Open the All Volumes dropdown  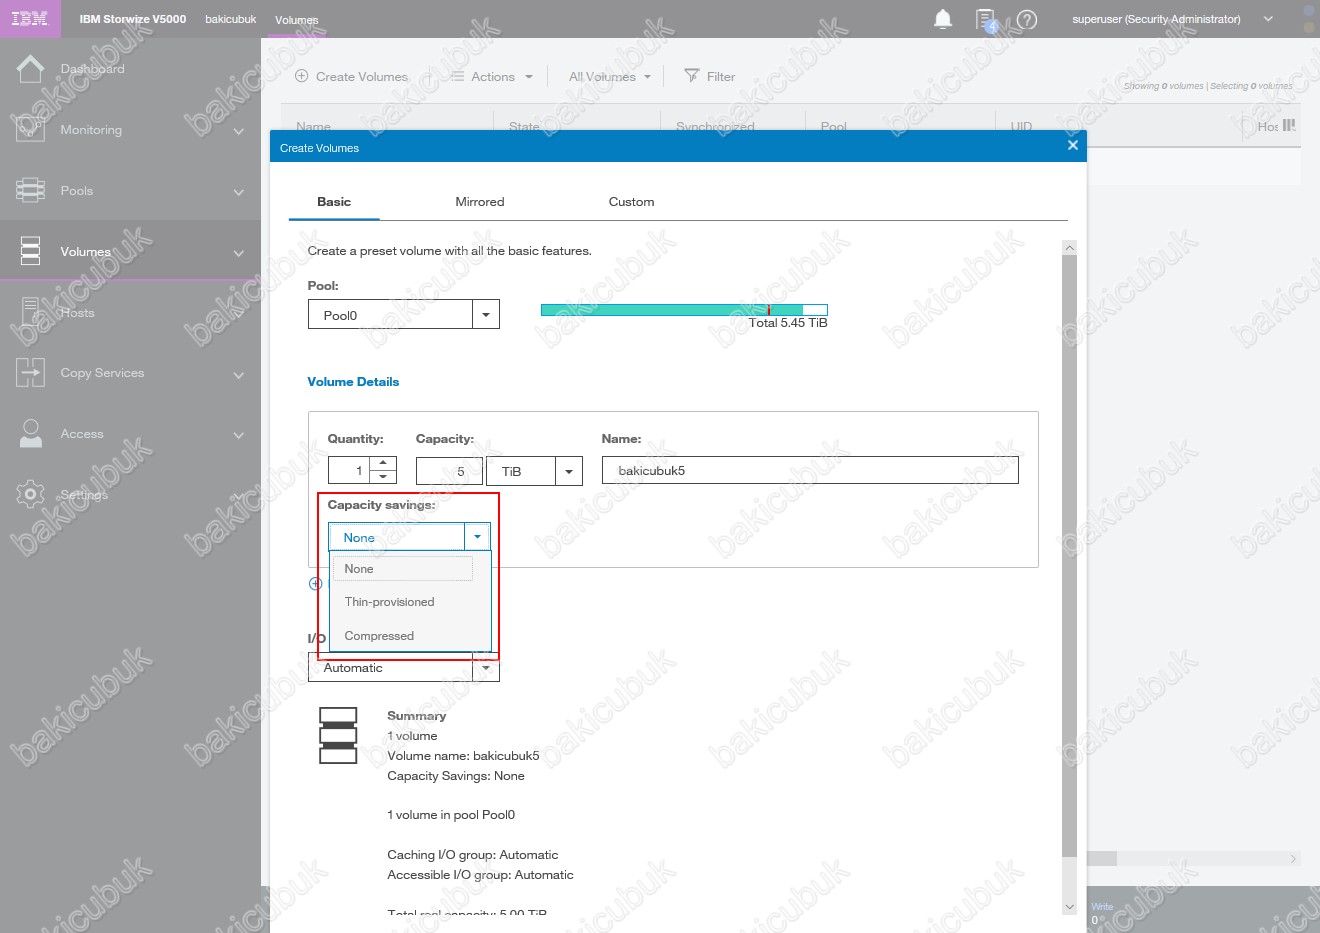pos(610,76)
